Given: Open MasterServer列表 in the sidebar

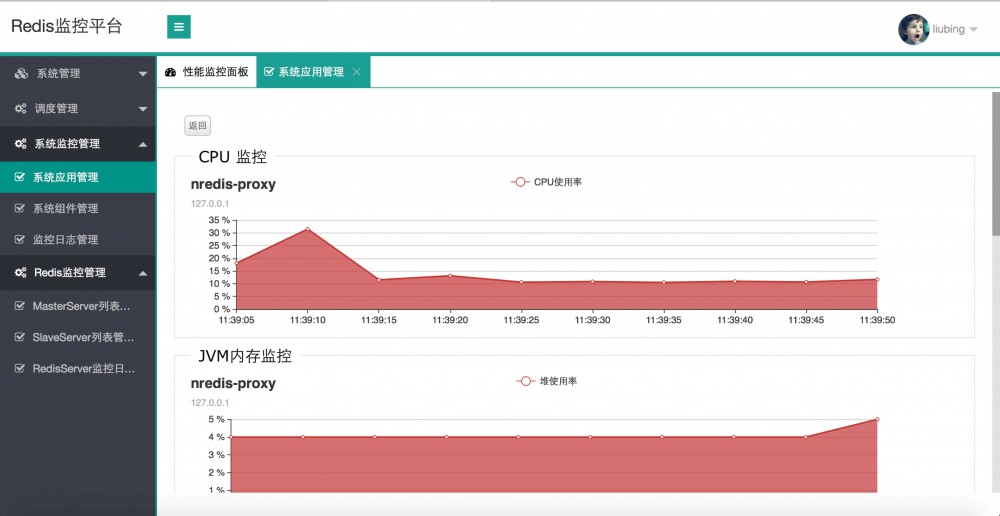Looking at the screenshot, I should pos(78,306).
